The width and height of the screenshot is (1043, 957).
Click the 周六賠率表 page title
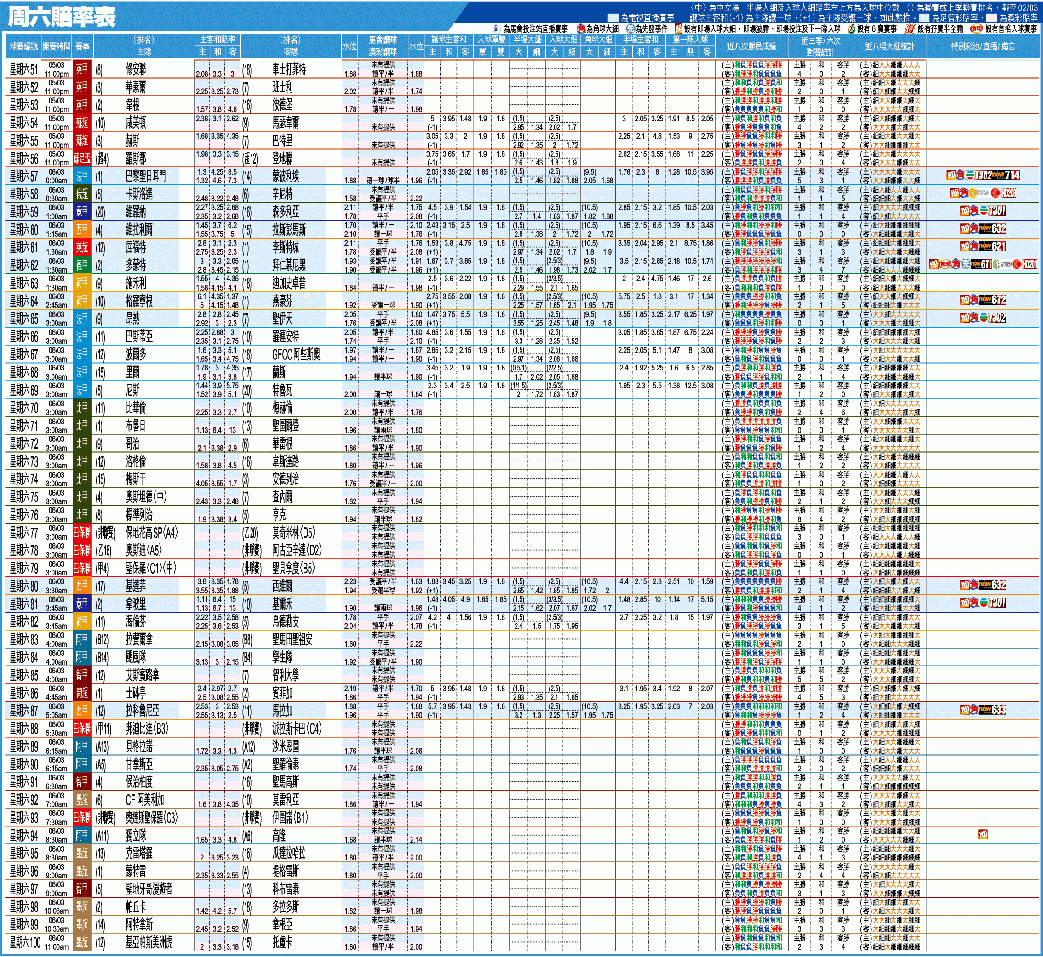pos(61,17)
